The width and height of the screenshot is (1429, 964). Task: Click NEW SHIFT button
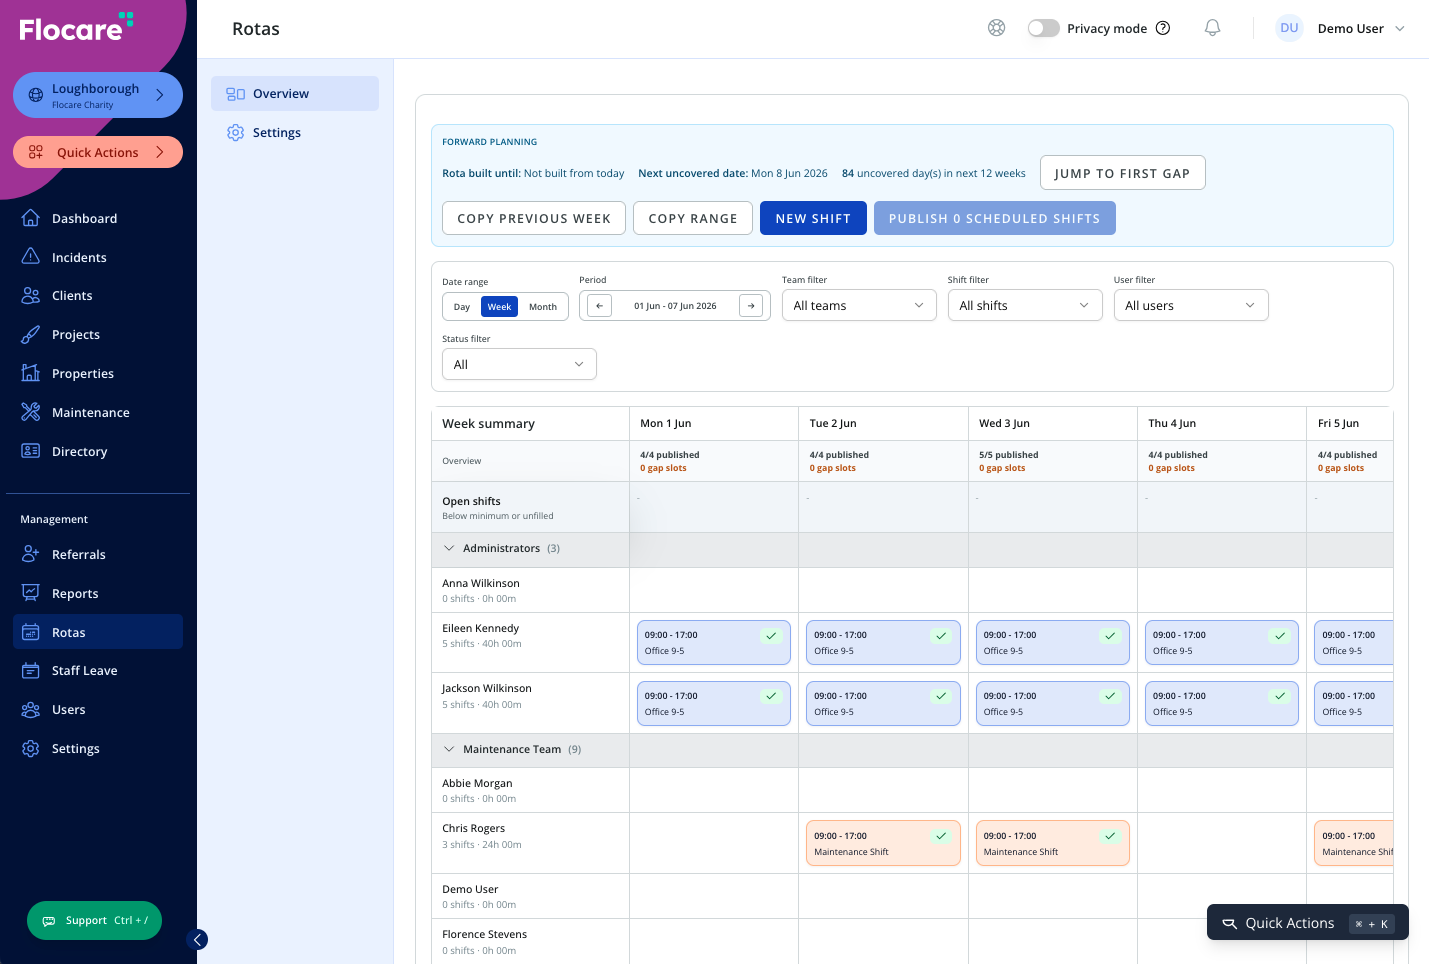[x=813, y=218]
